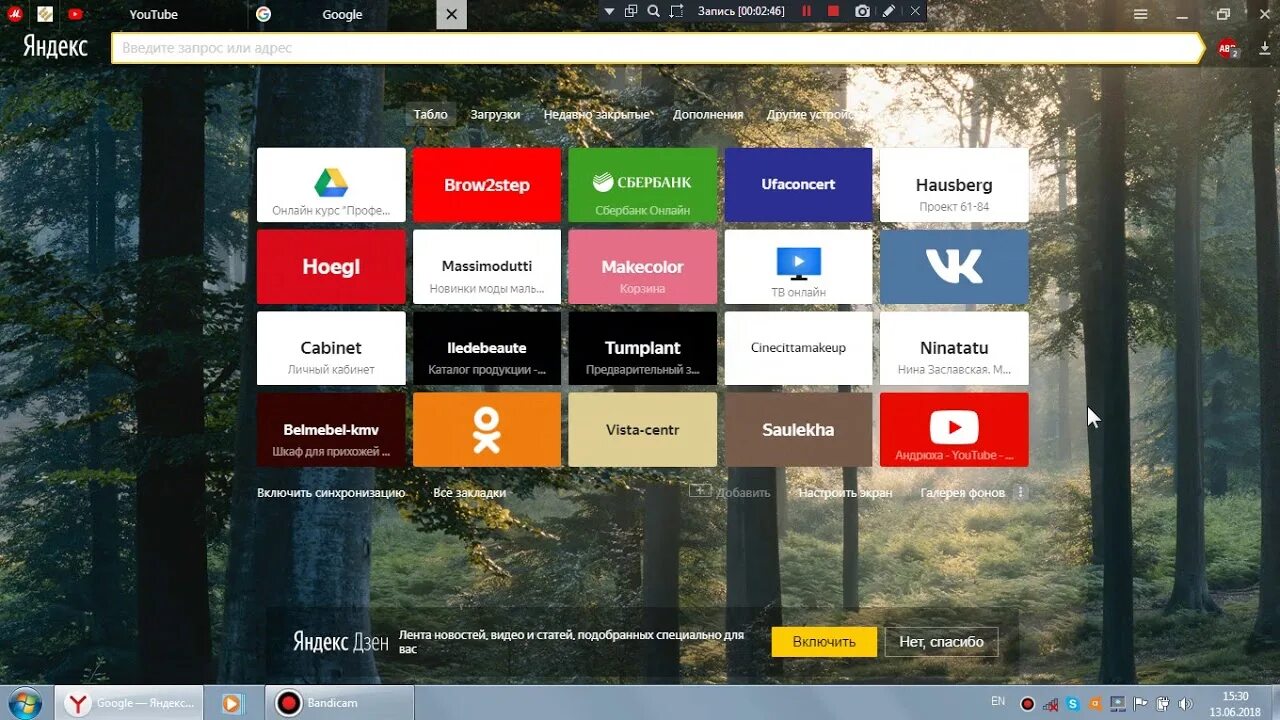Open the Hausberg tile
This screenshot has width=1280, height=720.
(x=954, y=185)
